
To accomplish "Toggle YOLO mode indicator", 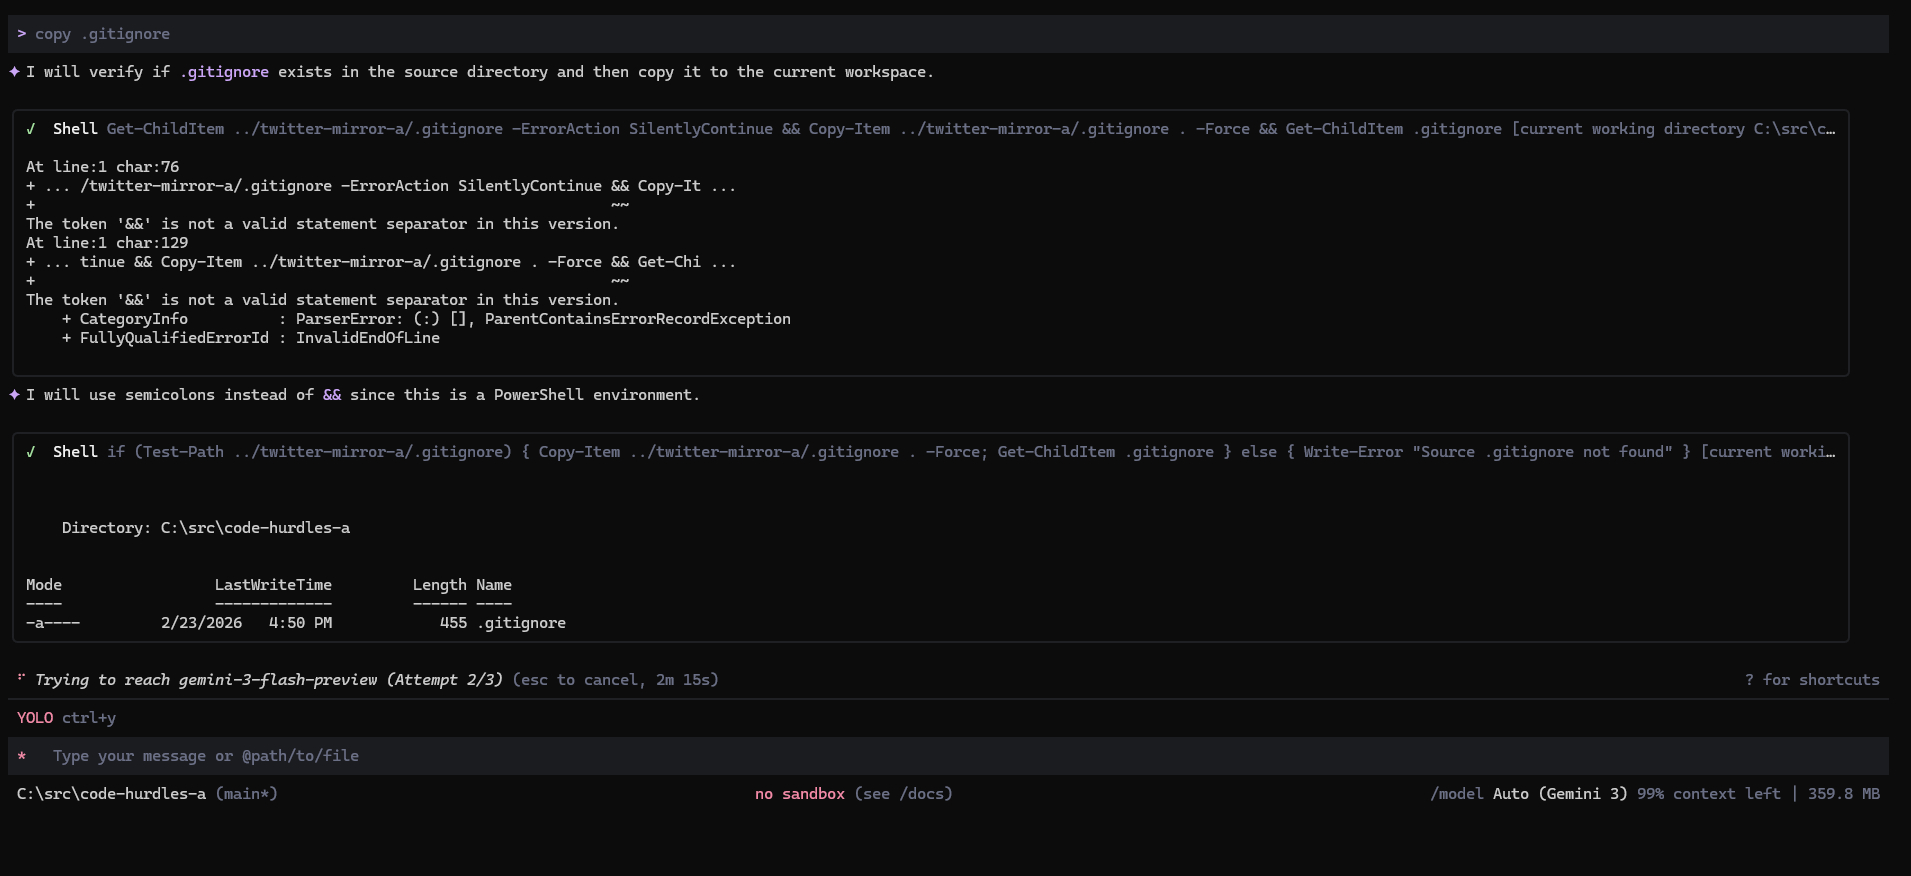I will (35, 718).
